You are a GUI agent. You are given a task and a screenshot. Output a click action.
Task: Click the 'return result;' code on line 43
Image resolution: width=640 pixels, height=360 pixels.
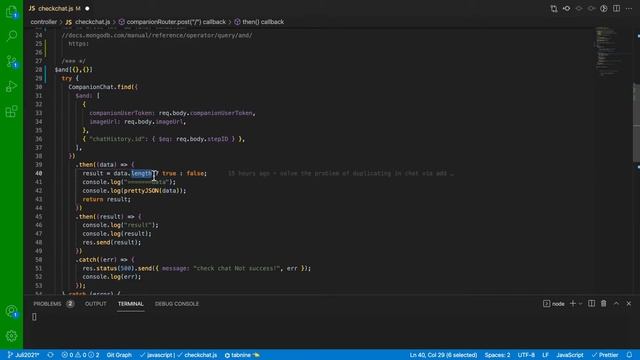coord(107,200)
